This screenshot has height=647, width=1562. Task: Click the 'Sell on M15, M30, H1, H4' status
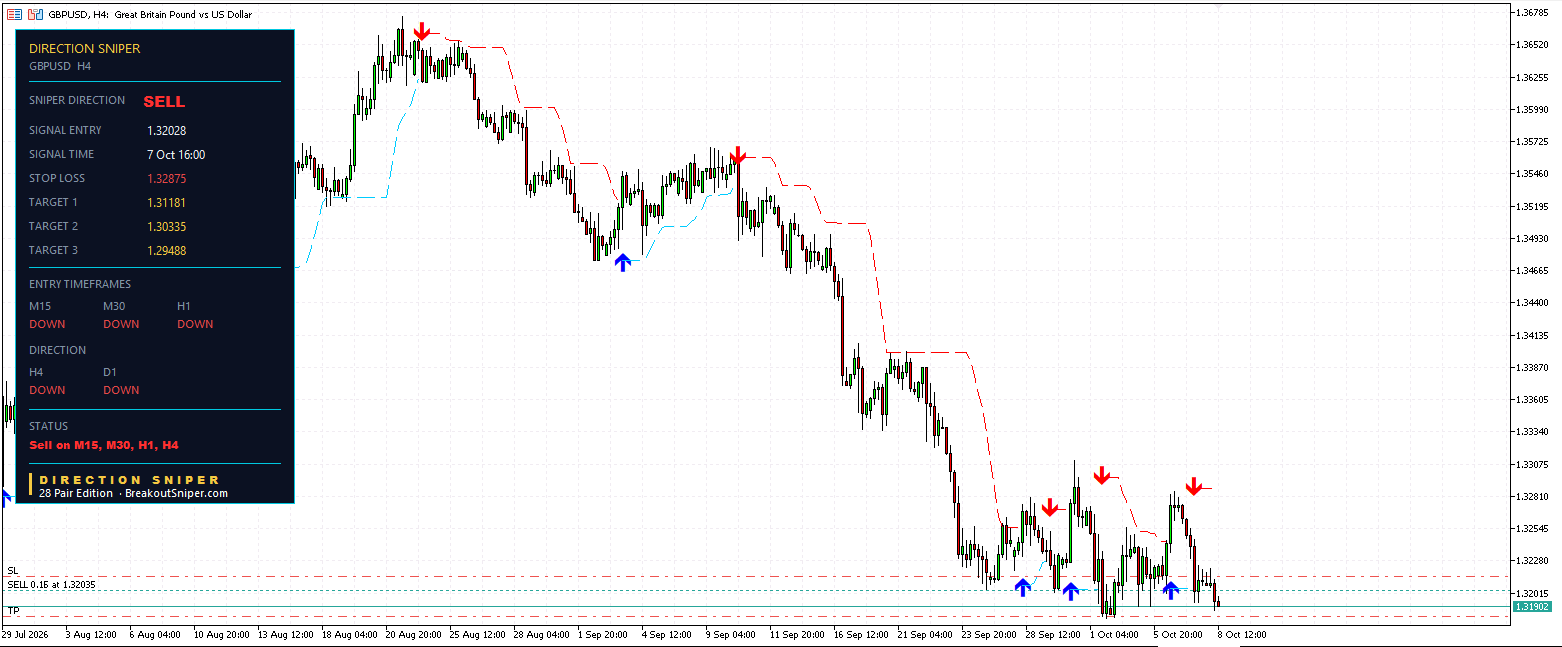point(104,445)
